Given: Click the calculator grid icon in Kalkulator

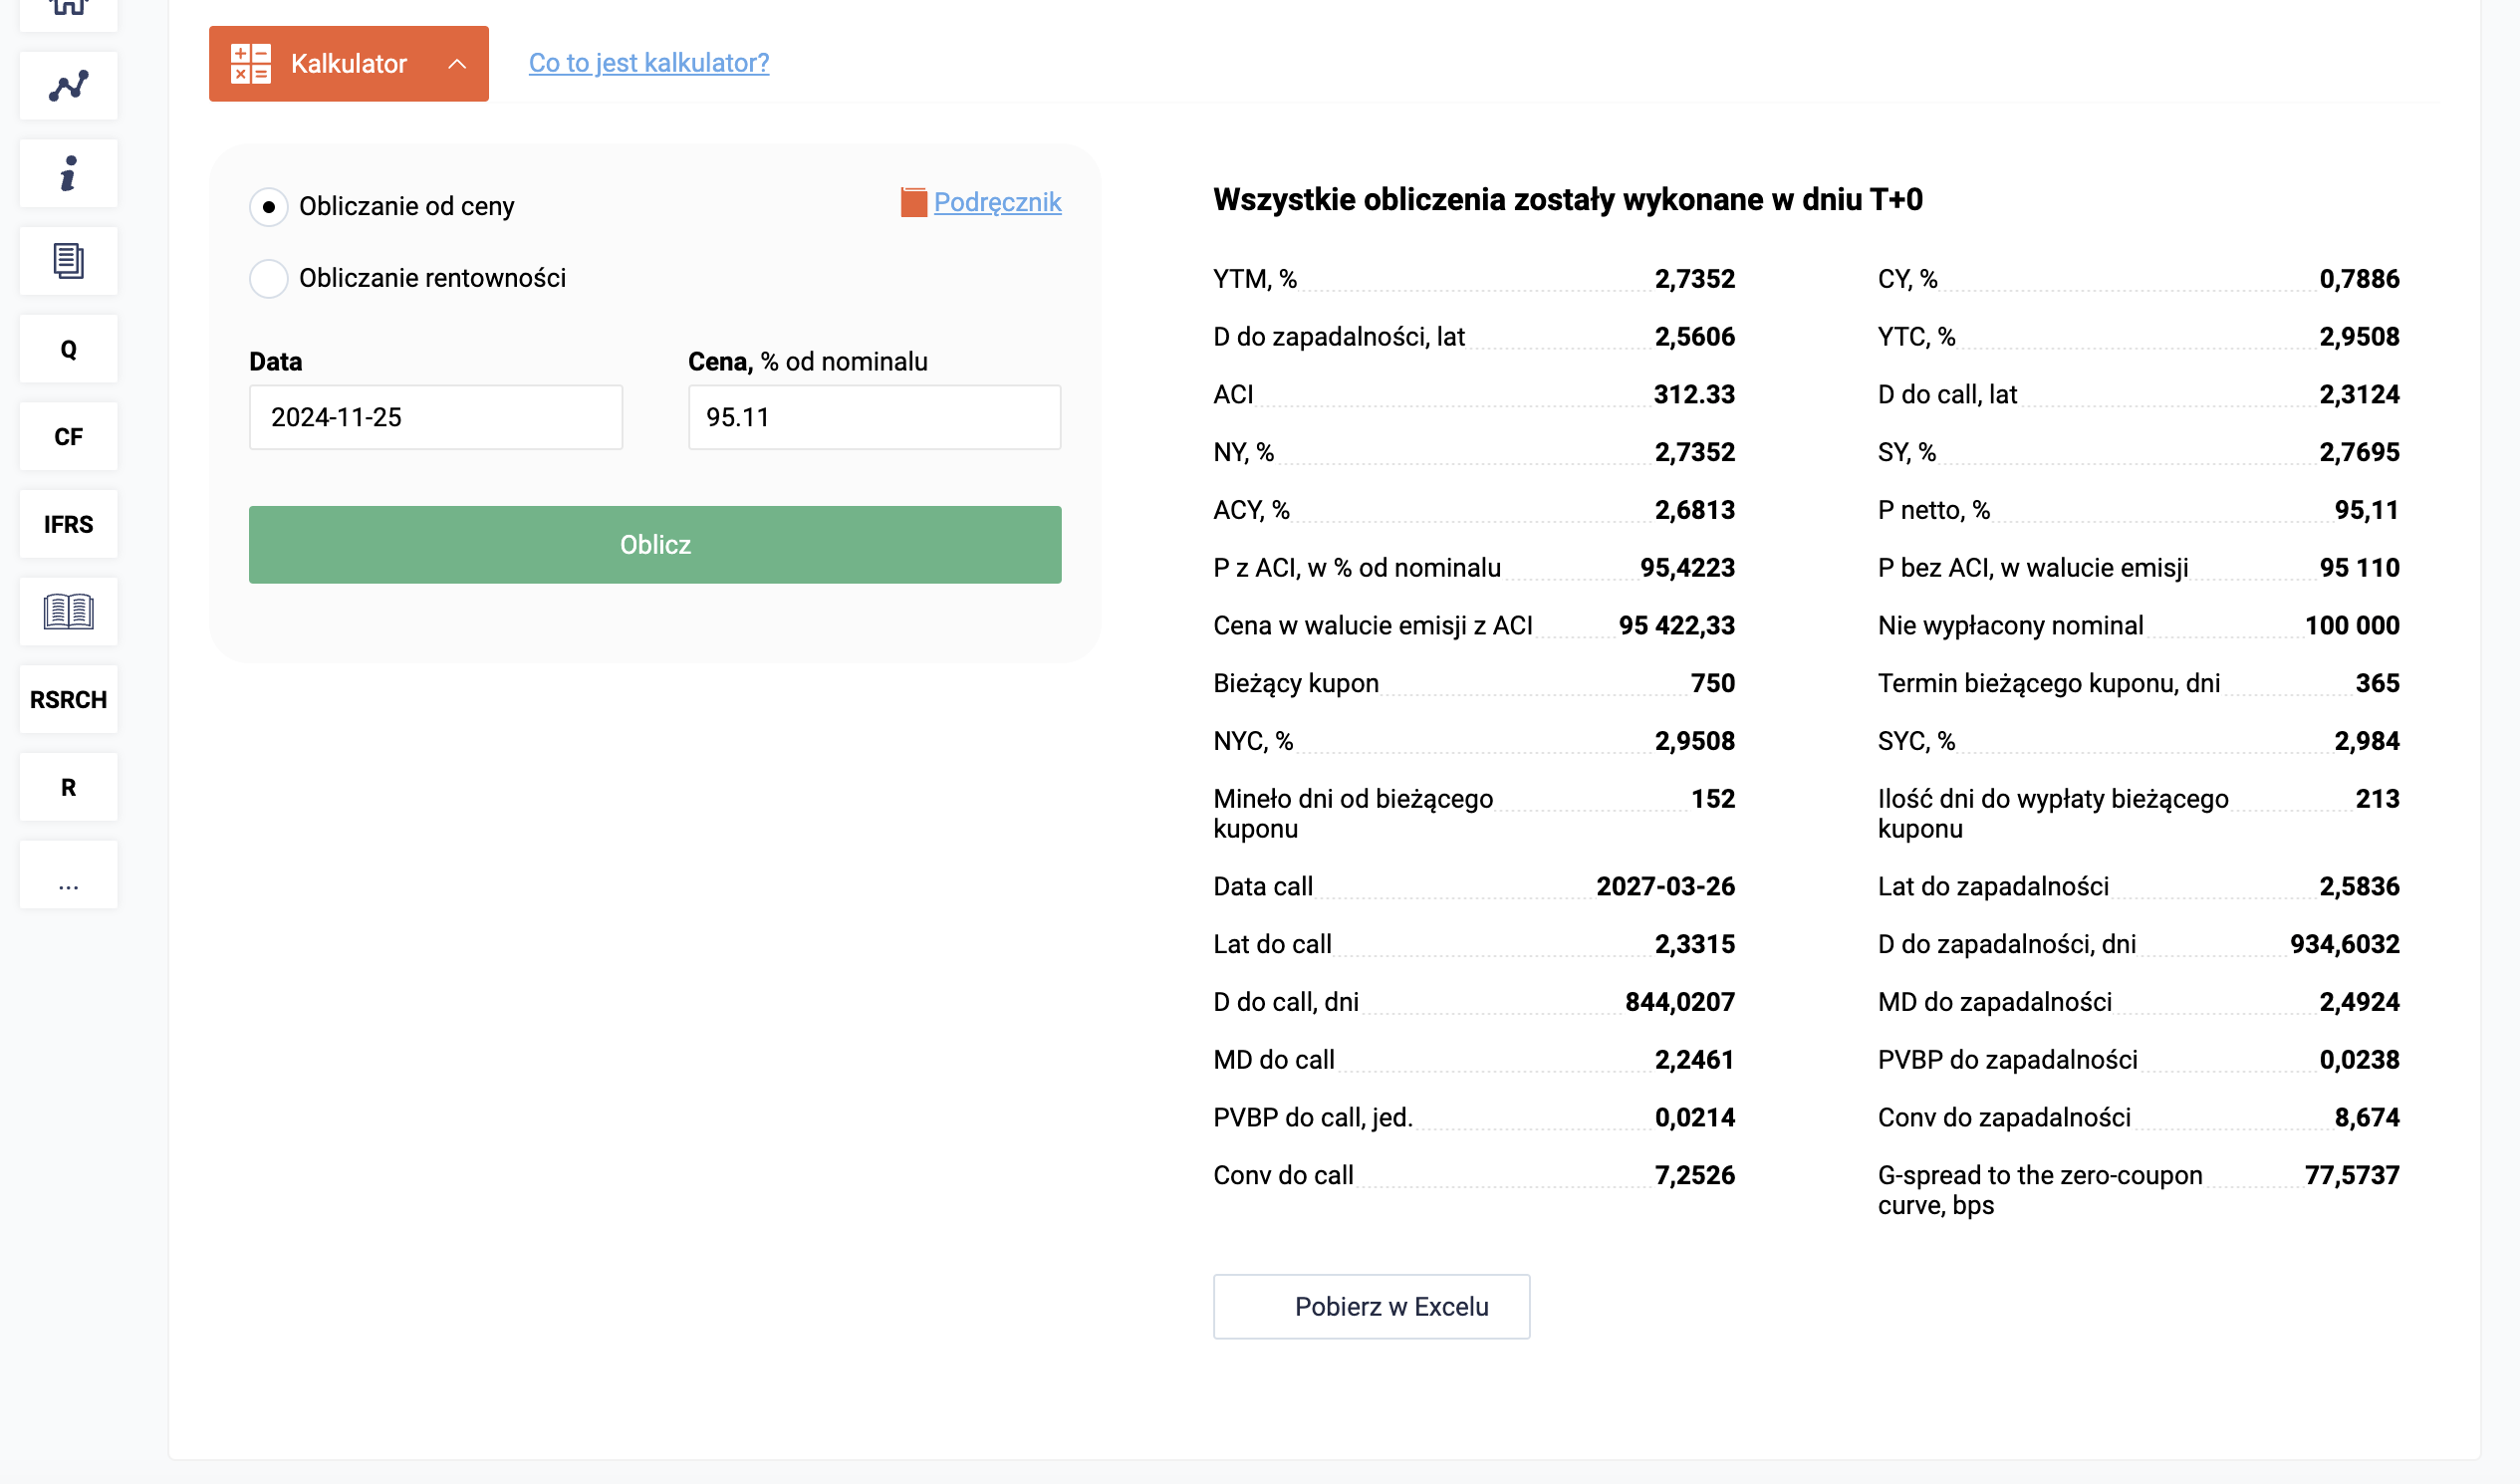Looking at the screenshot, I should click(250, 64).
